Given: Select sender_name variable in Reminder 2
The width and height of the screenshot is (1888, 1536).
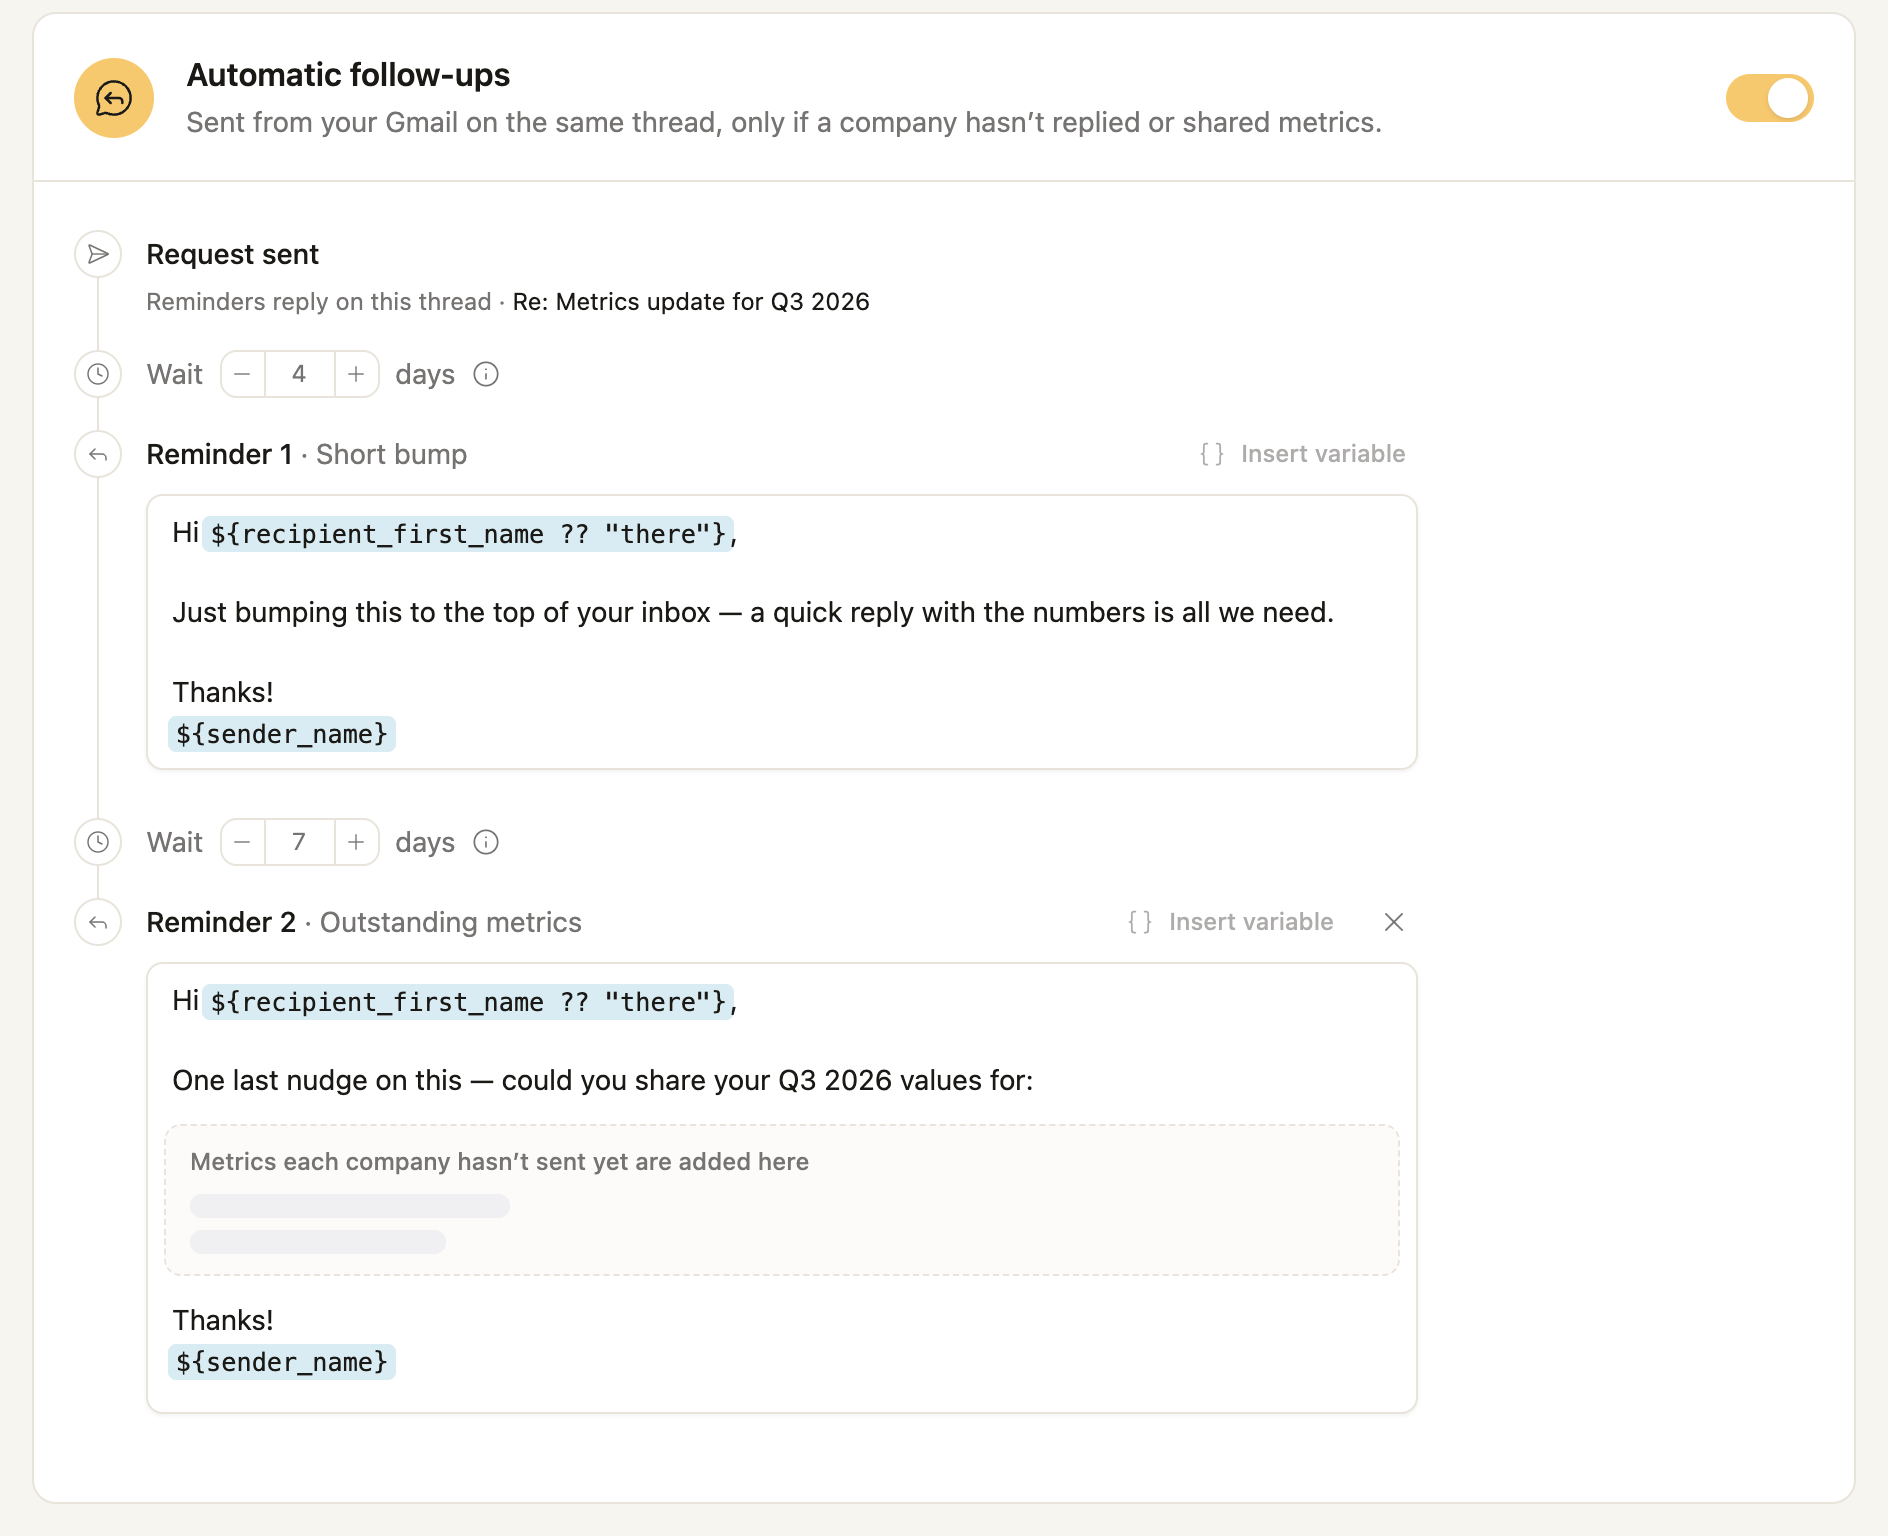Looking at the screenshot, I should pyautogui.click(x=282, y=1362).
